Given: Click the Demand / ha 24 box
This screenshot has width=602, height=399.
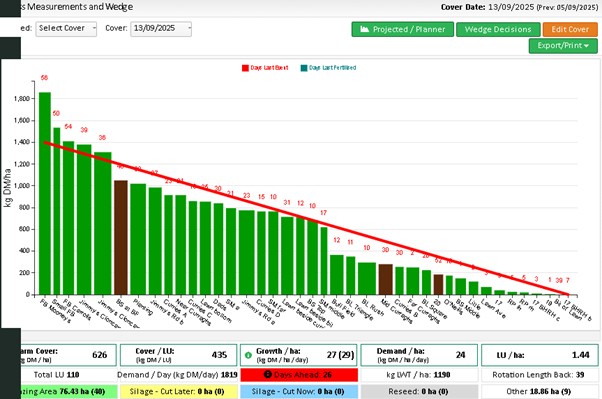Looking at the screenshot, I should [419, 355].
